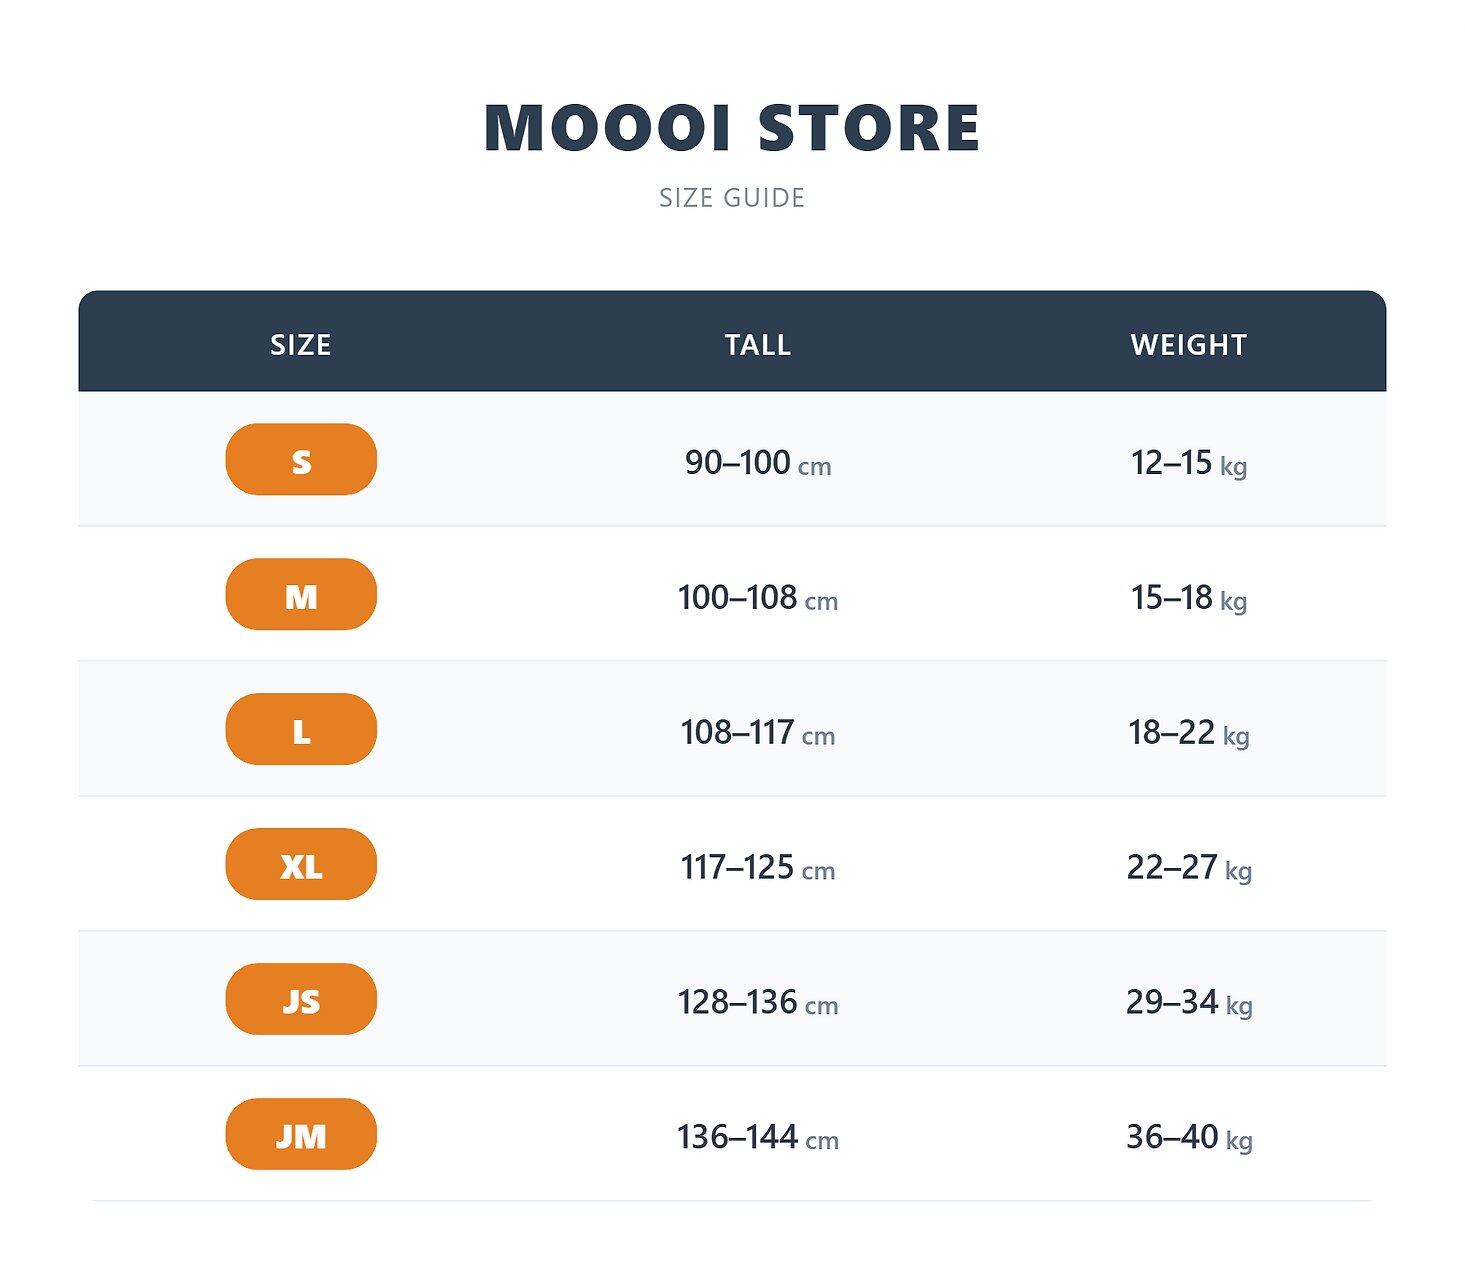Select the 100–108 cm height value

coord(758,598)
